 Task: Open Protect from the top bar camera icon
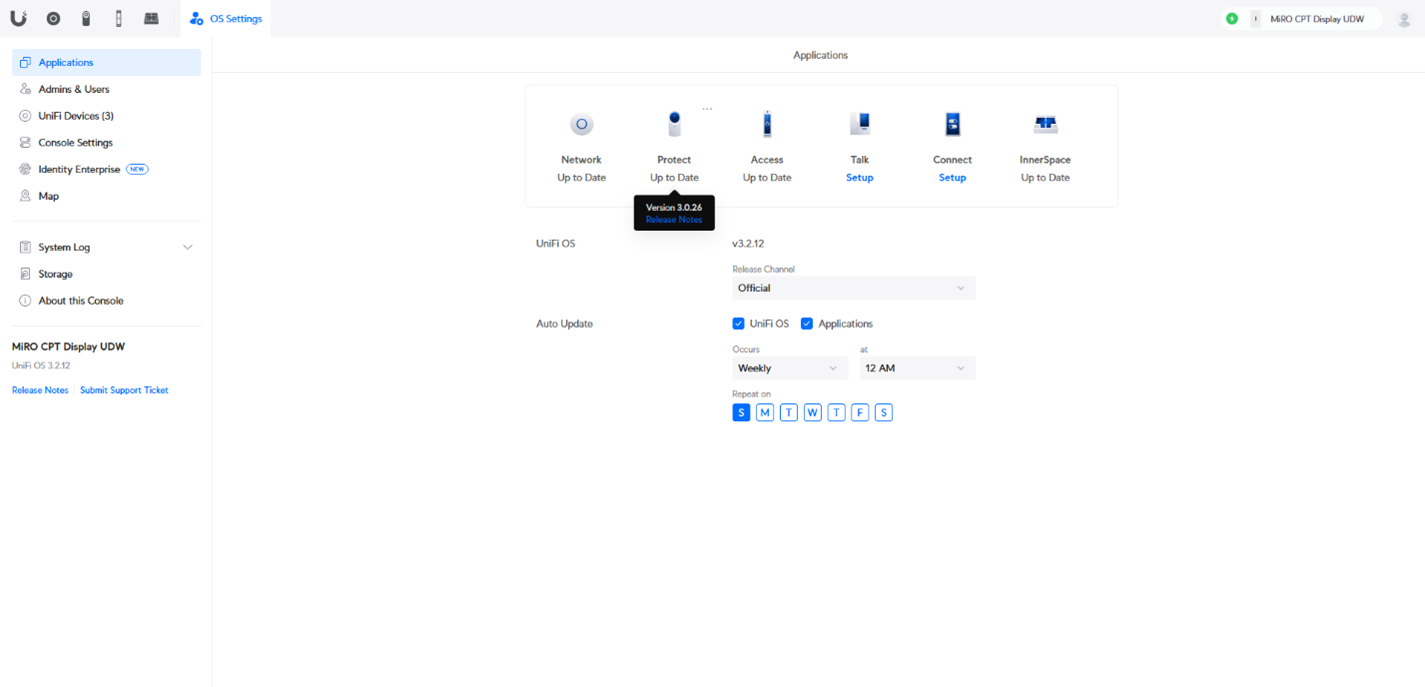pos(86,18)
